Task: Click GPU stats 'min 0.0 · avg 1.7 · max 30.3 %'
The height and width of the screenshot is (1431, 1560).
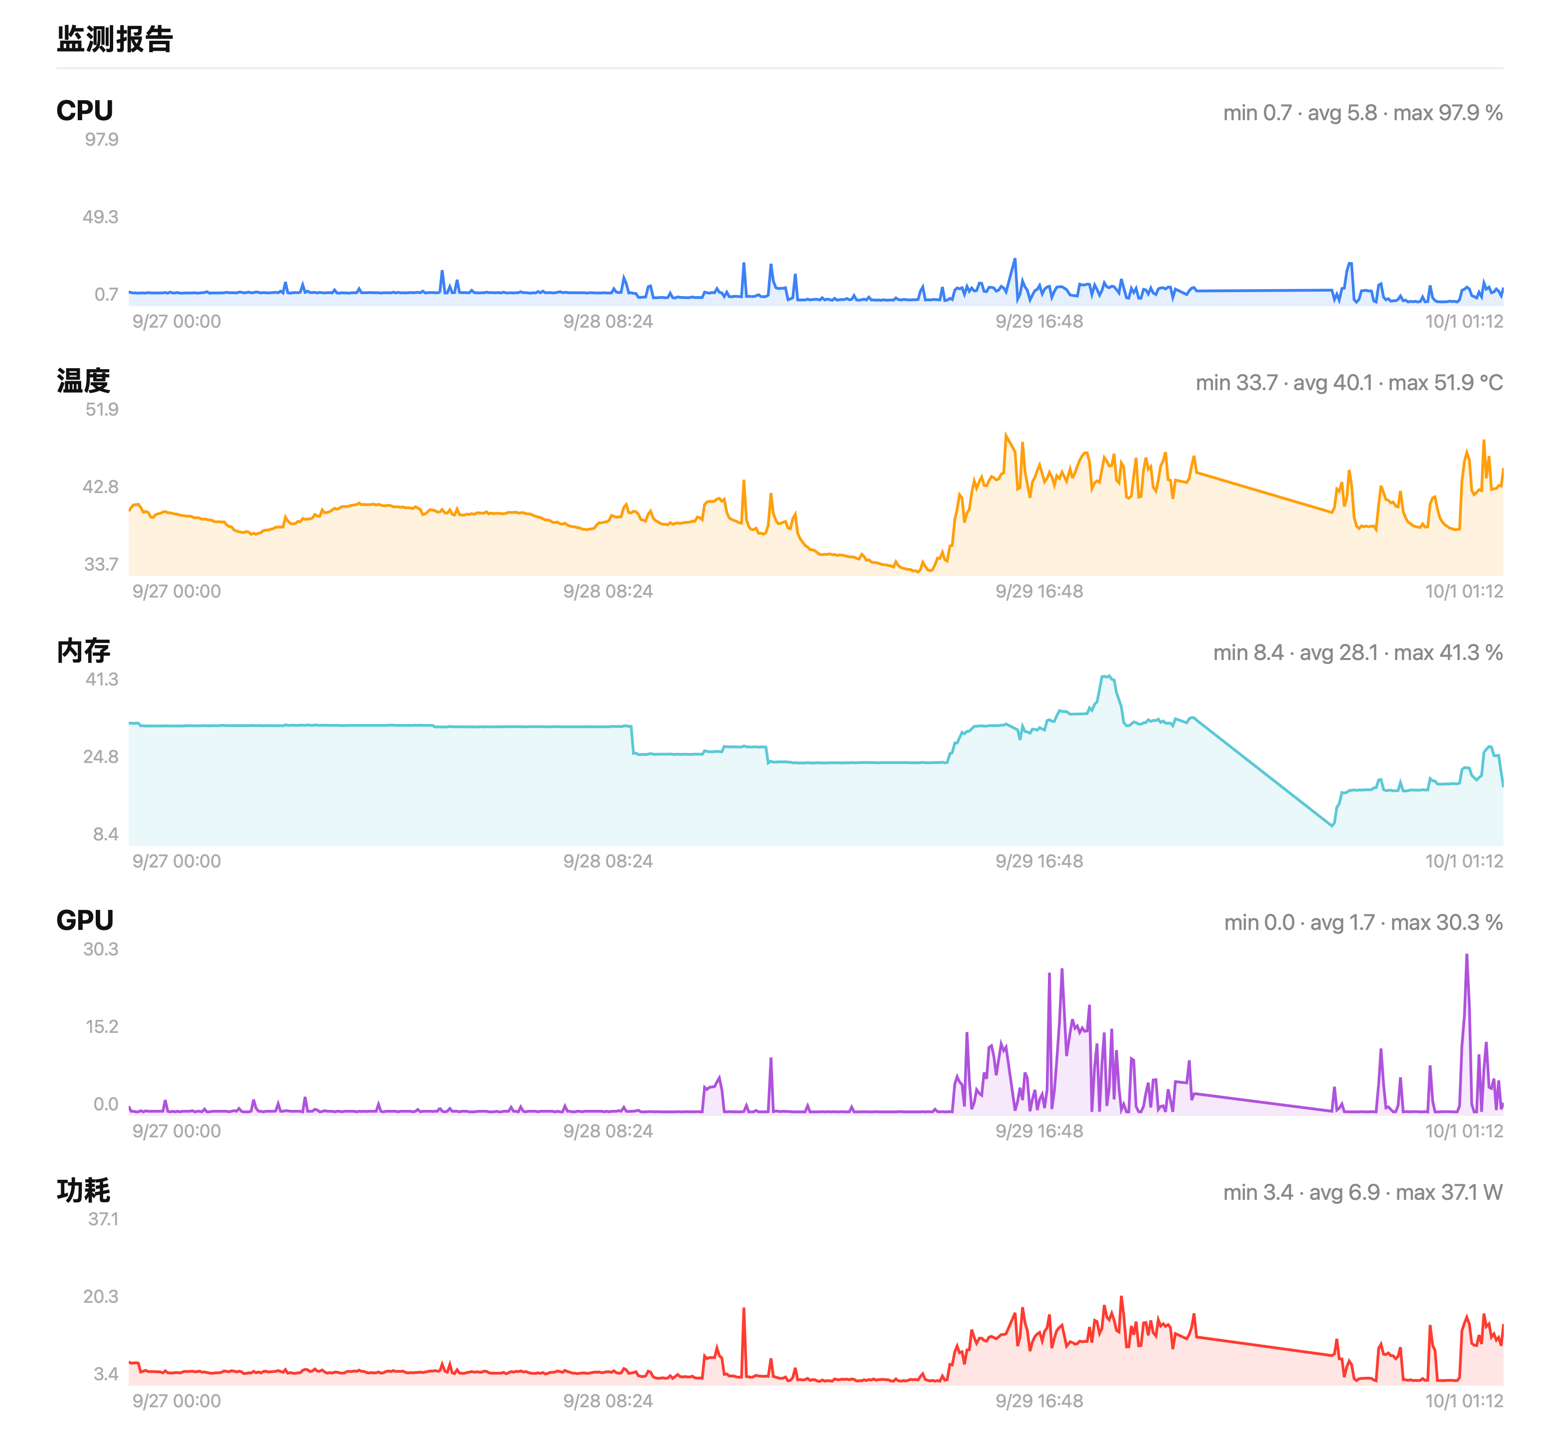Action: [1363, 923]
